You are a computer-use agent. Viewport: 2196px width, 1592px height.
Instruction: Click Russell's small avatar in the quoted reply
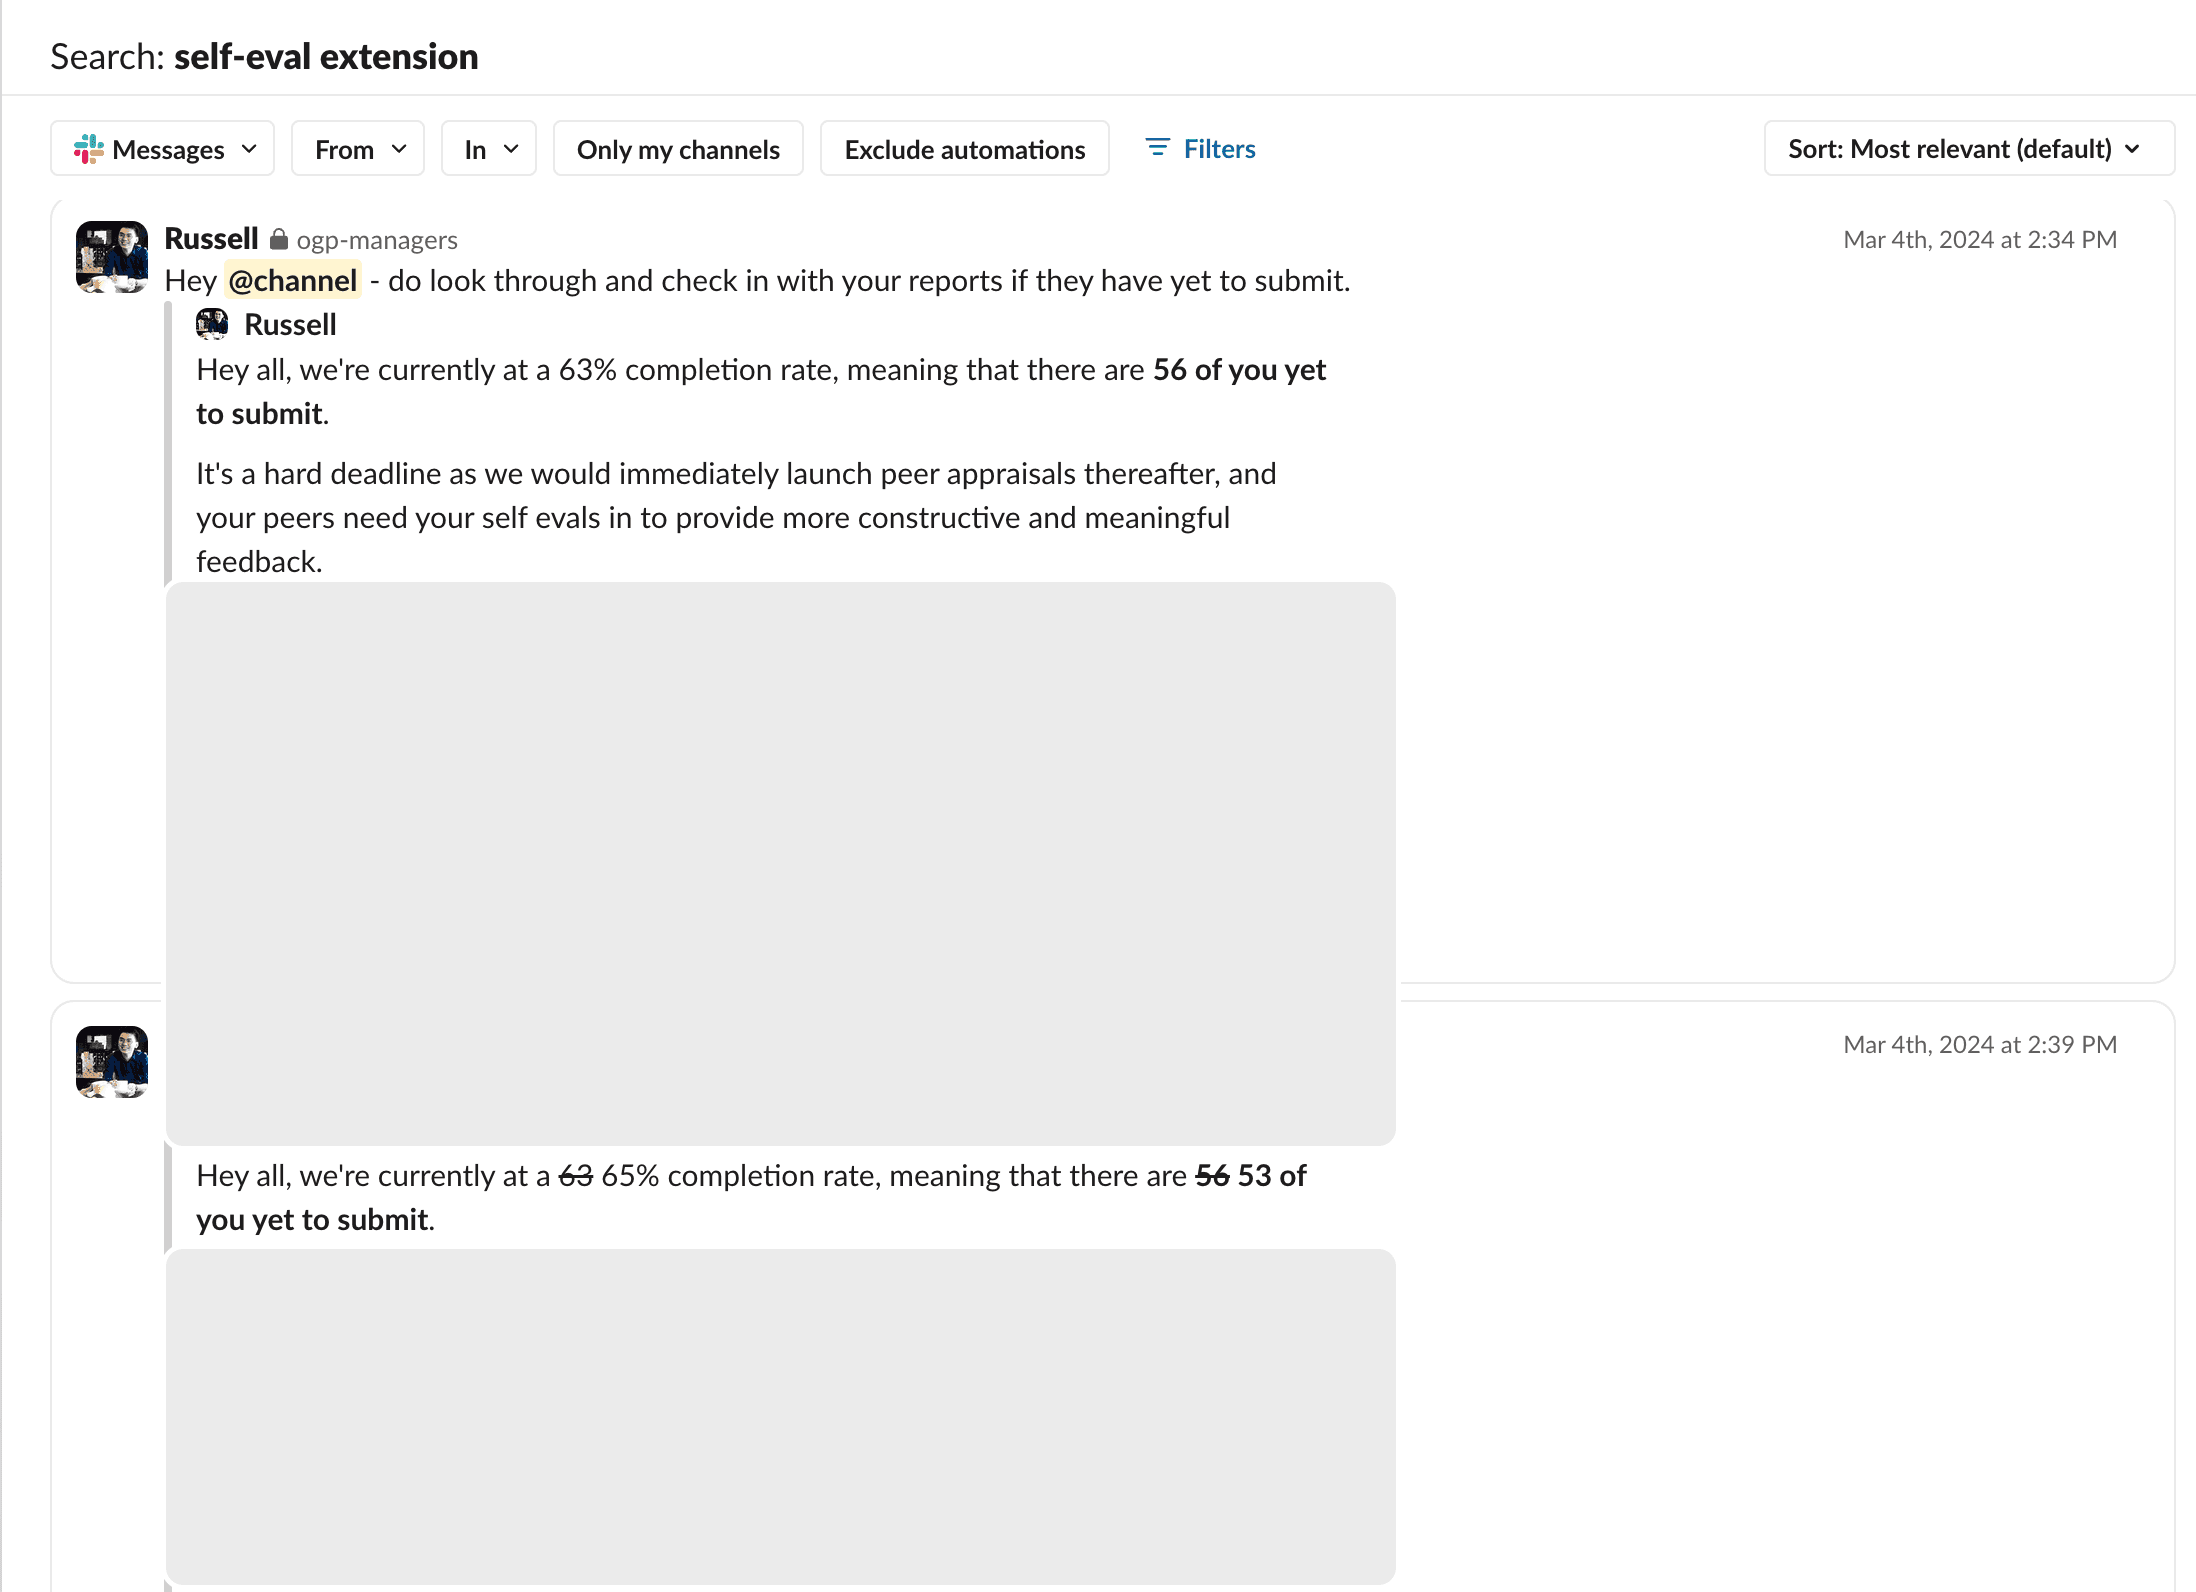[213, 323]
